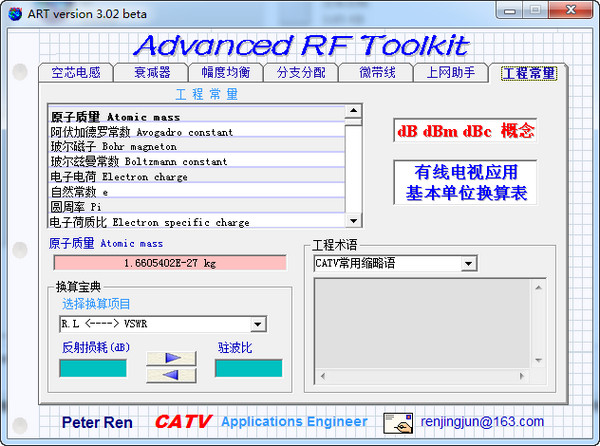Image resolution: width=600 pixels, height=446 pixels.
Task: Click the renjingjun@163.com email link
Action: [x=482, y=422]
